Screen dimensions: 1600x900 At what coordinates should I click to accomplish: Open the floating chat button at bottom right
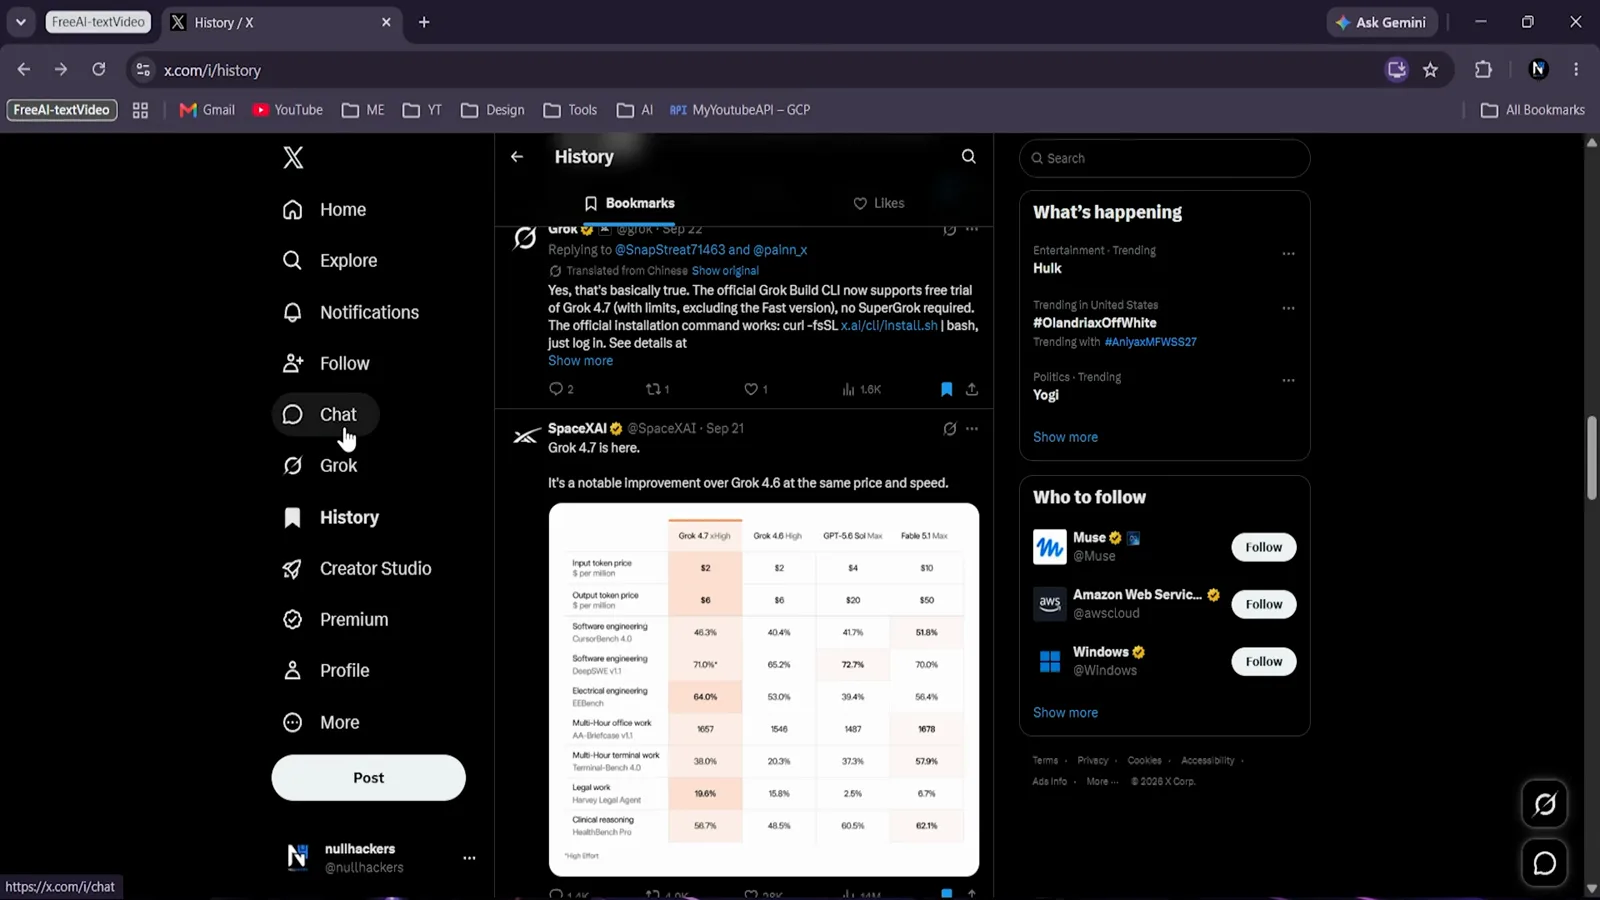point(1545,863)
